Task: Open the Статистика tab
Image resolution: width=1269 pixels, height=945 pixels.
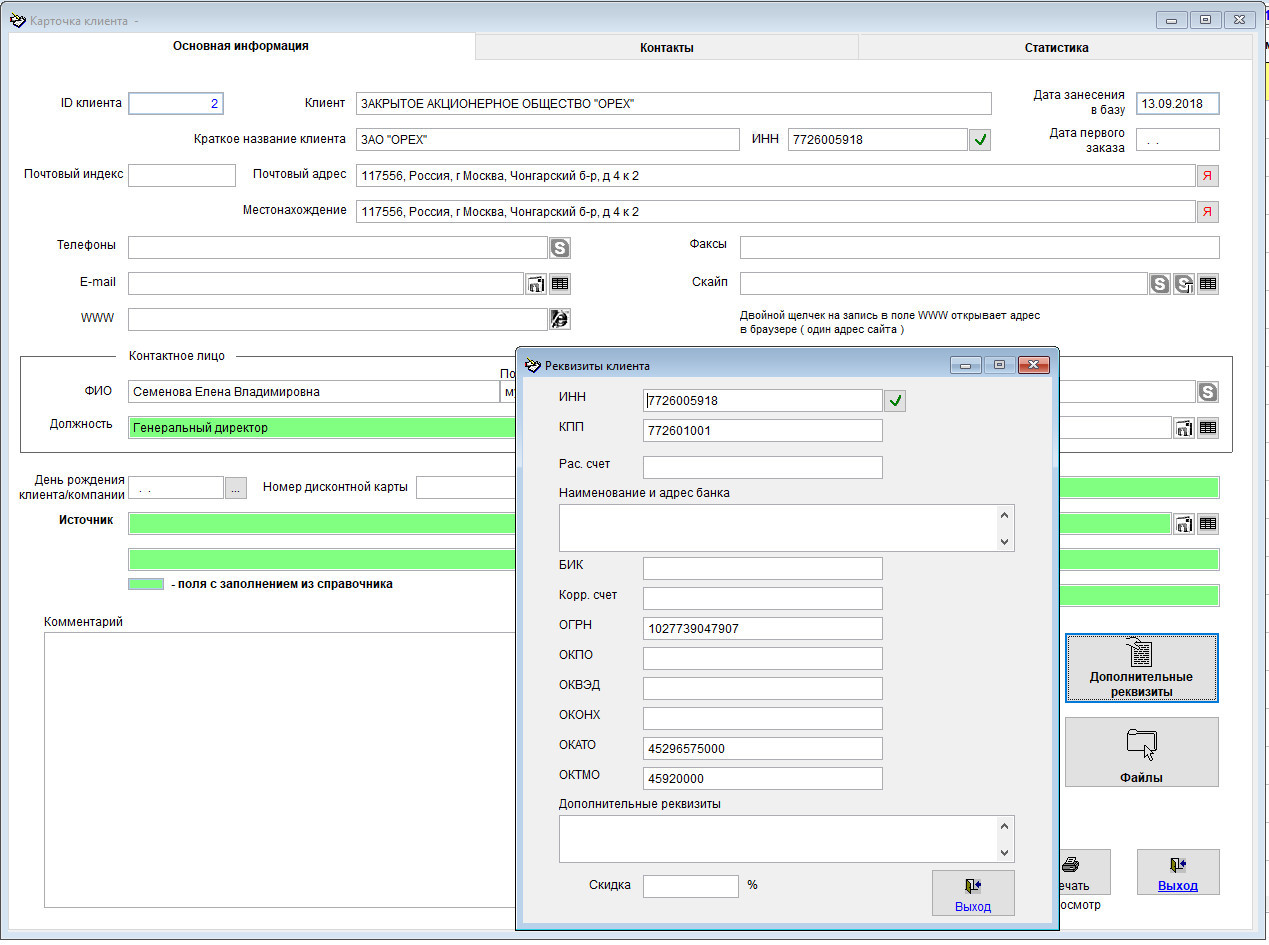Action: pos(1055,47)
